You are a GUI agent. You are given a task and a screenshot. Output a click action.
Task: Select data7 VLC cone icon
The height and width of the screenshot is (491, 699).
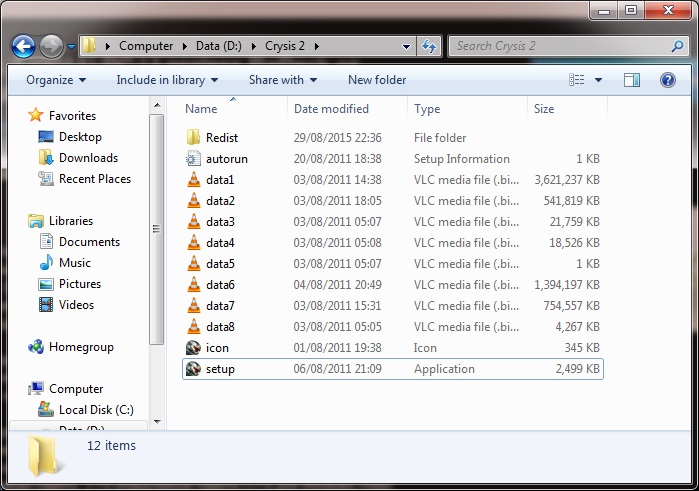[x=193, y=305]
